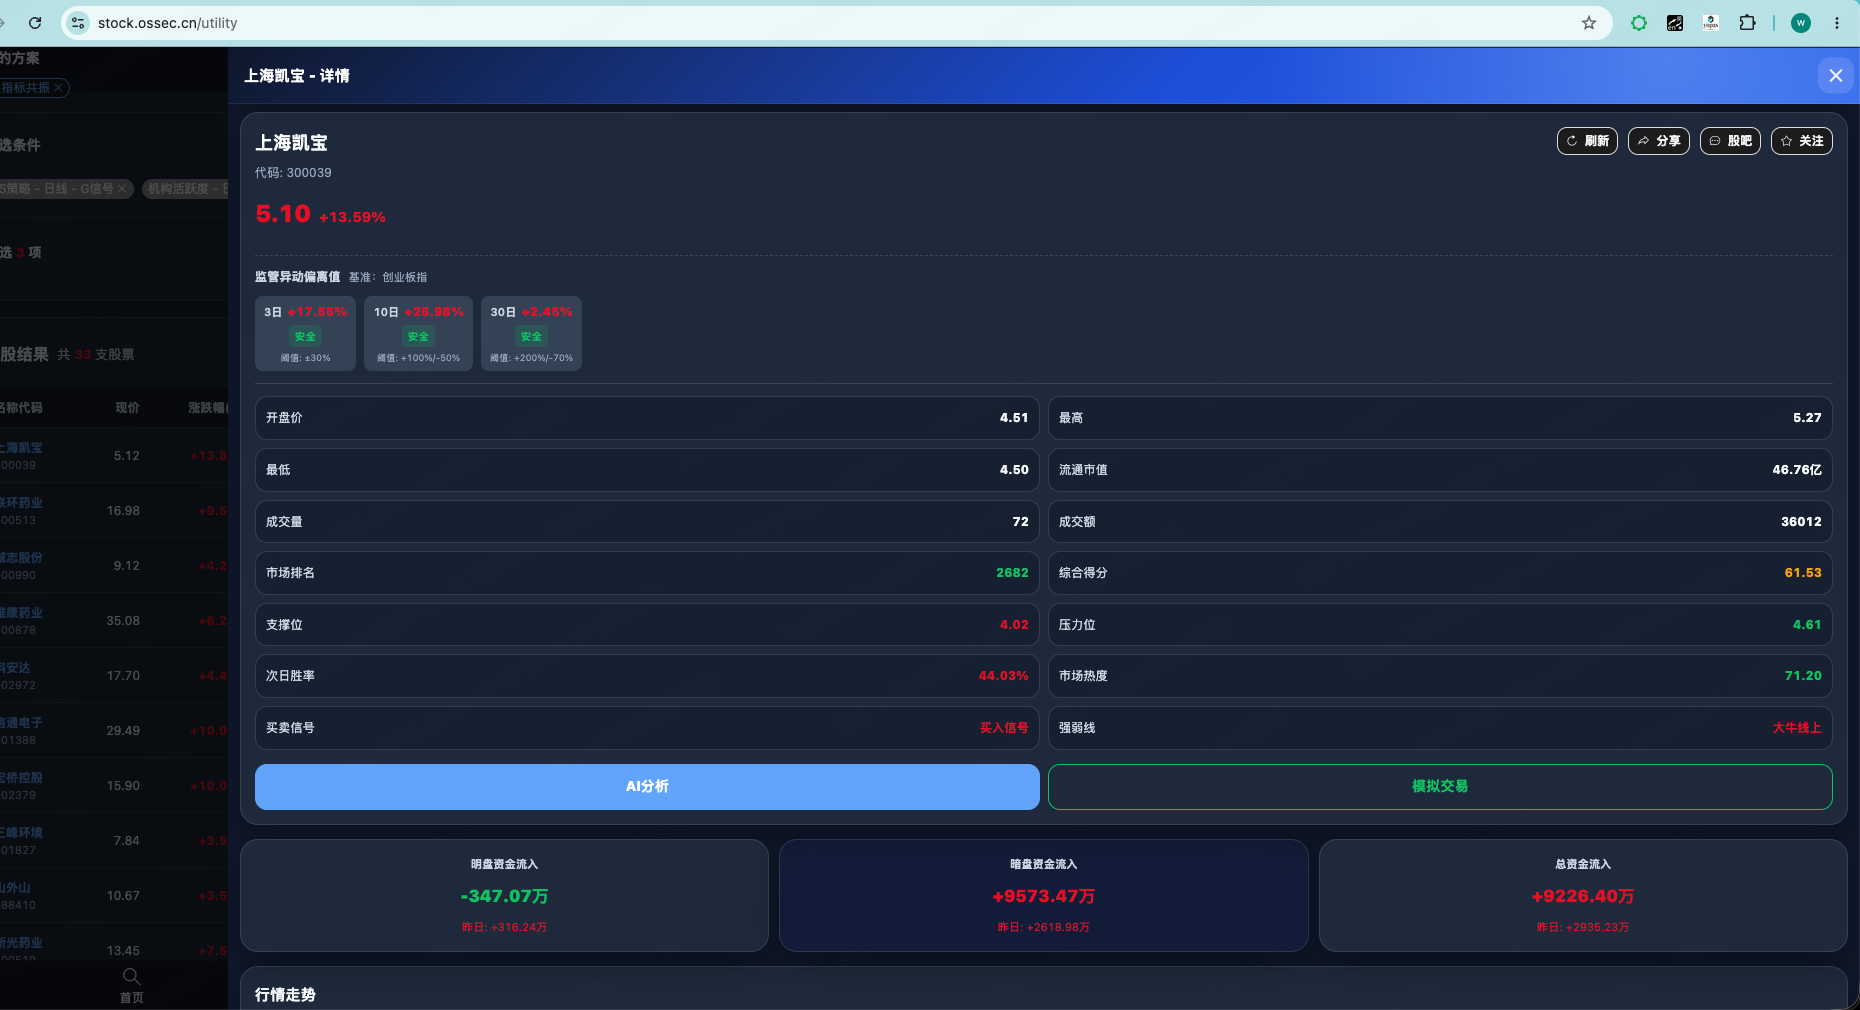Open the green gear extension icon
This screenshot has height=1010, width=1860.
[x=1639, y=23]
